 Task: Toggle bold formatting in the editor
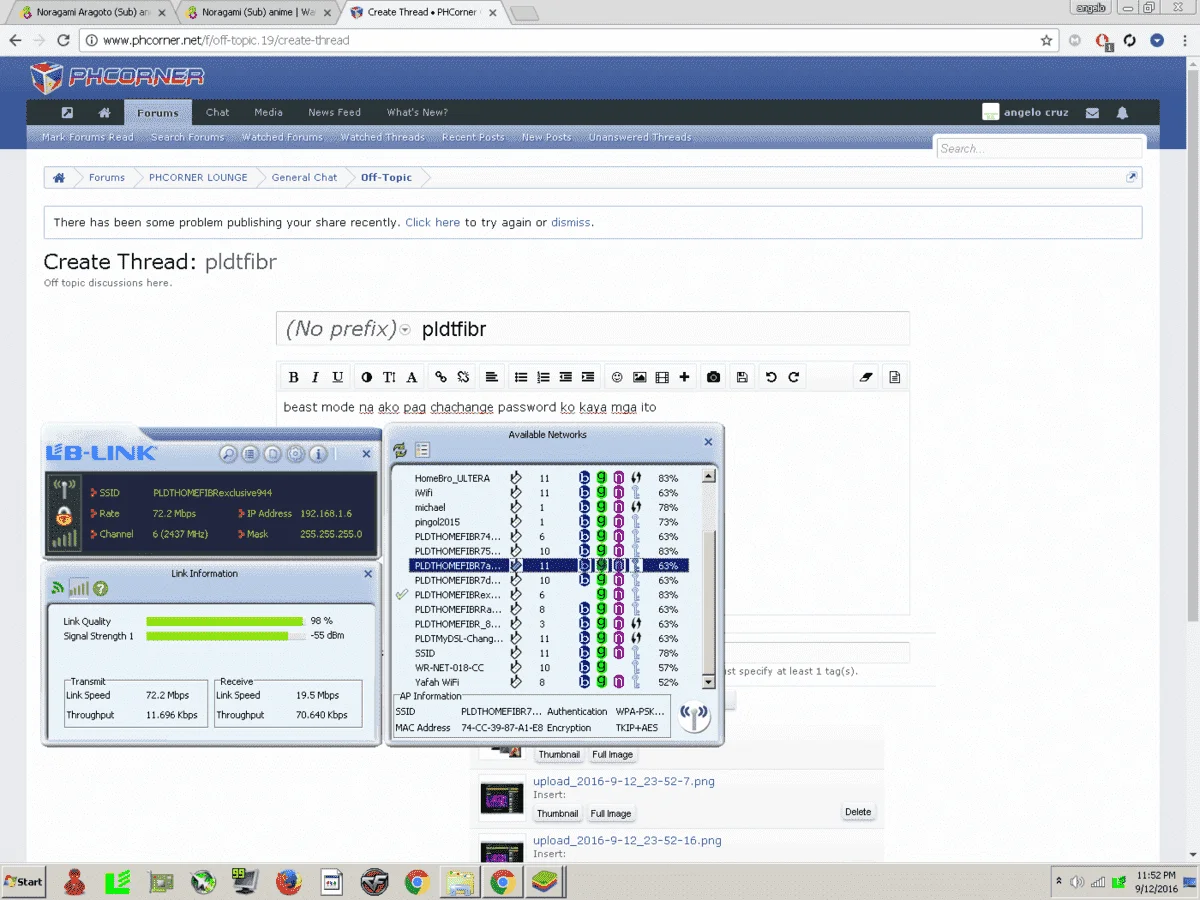(293, 377)
